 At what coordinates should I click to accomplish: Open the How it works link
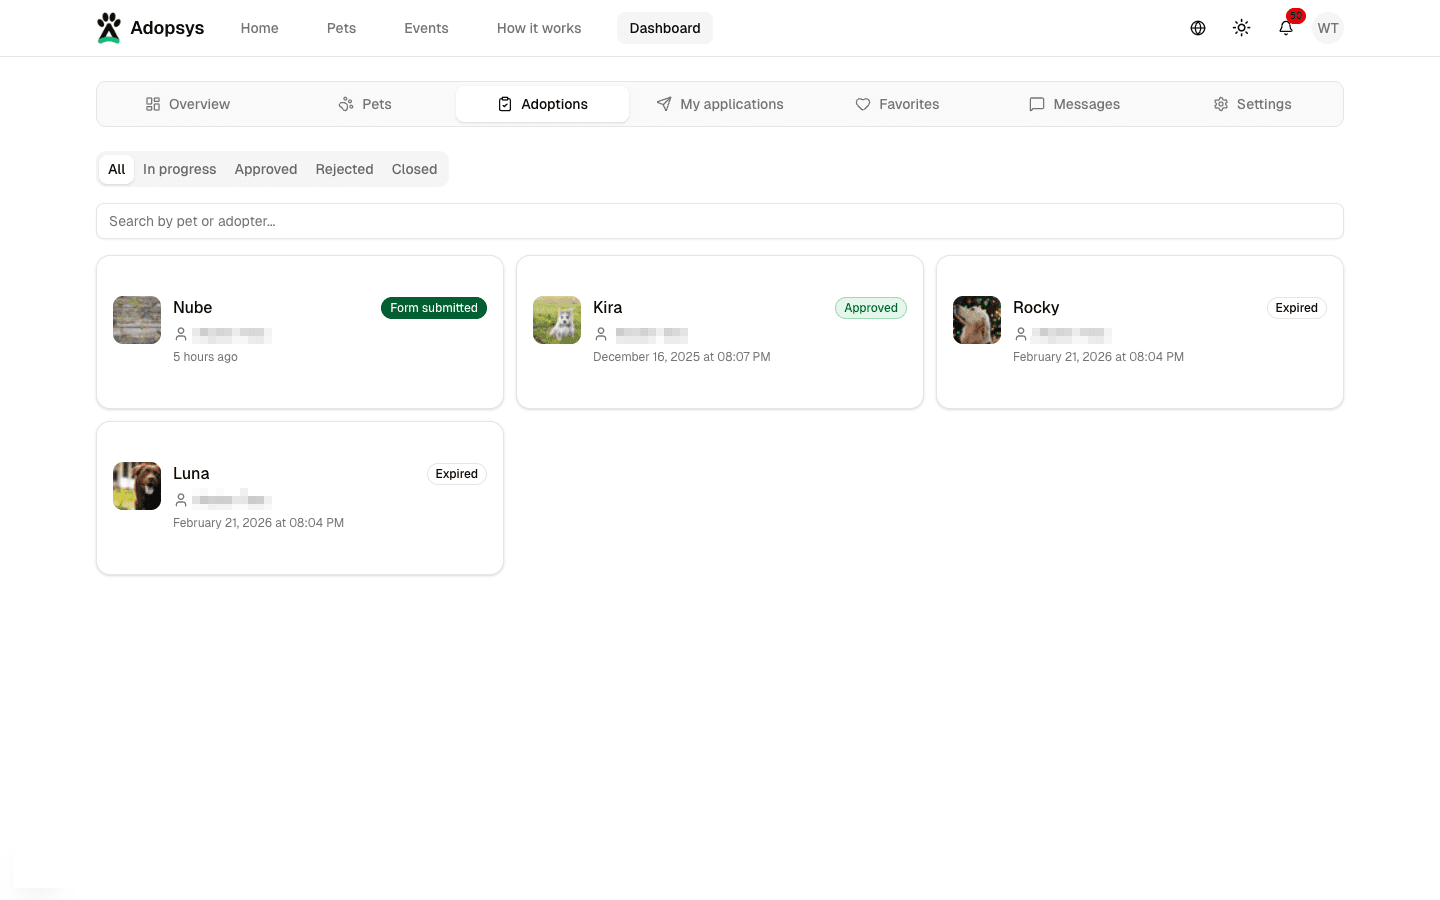pyautogui.click(x=538, y=28)
